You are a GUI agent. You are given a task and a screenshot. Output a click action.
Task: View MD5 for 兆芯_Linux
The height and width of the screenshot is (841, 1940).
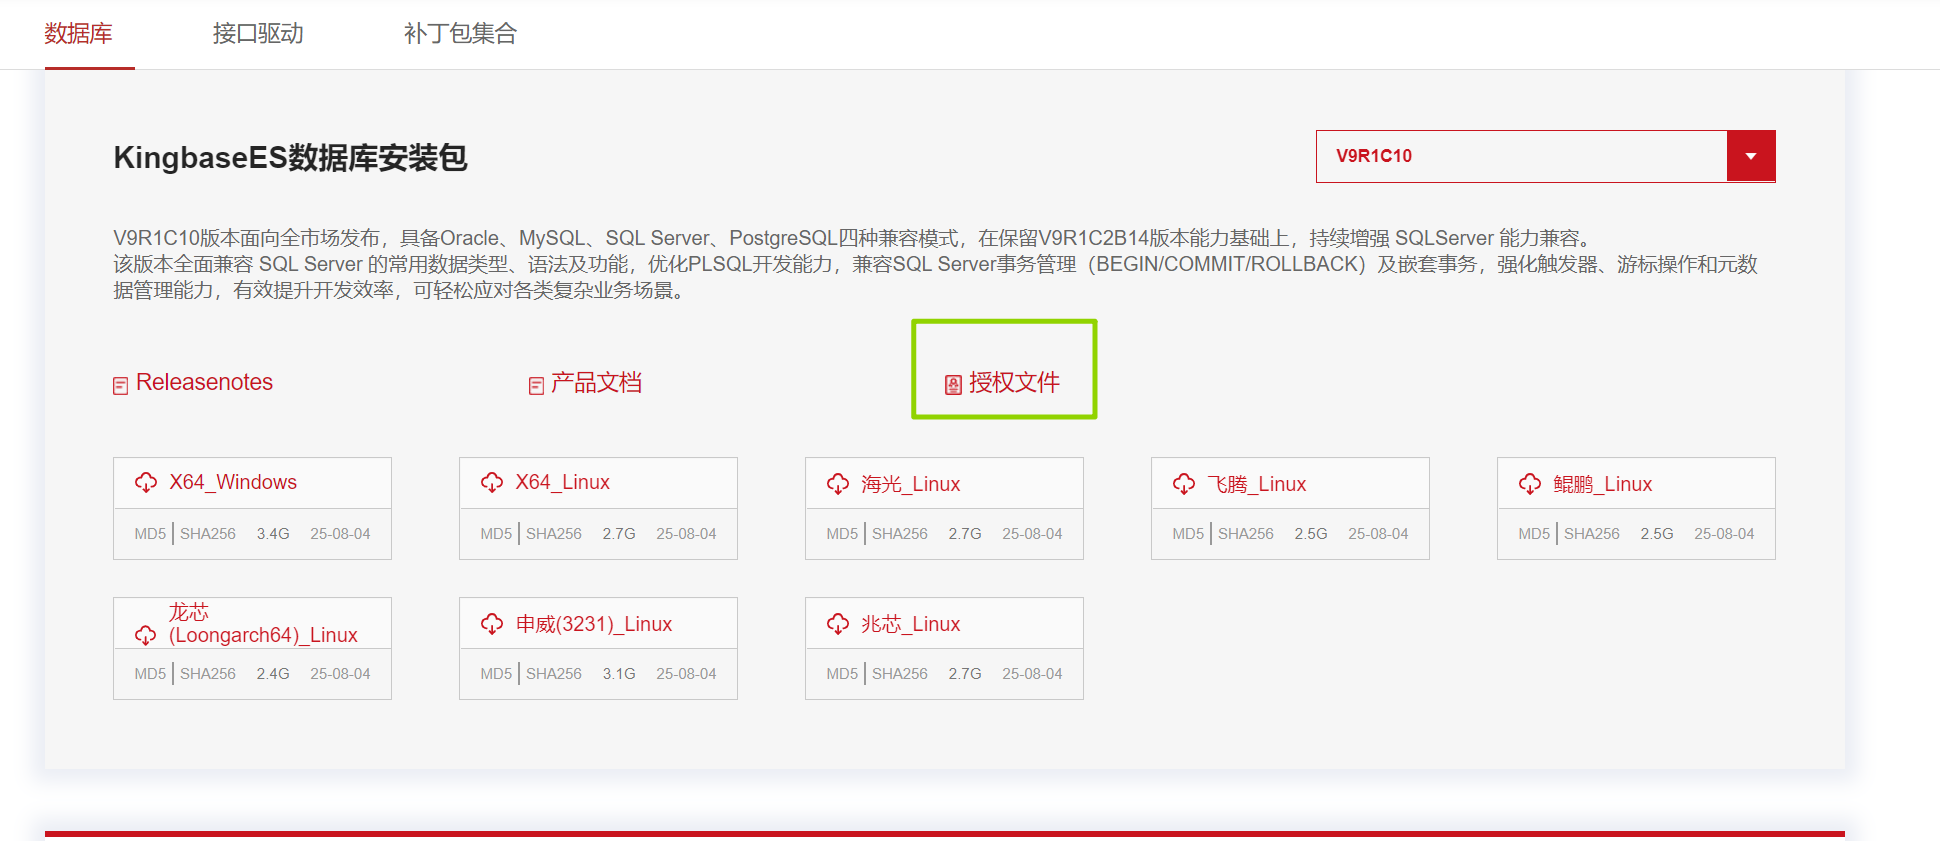pyautogui.click(x=842, y=674)
